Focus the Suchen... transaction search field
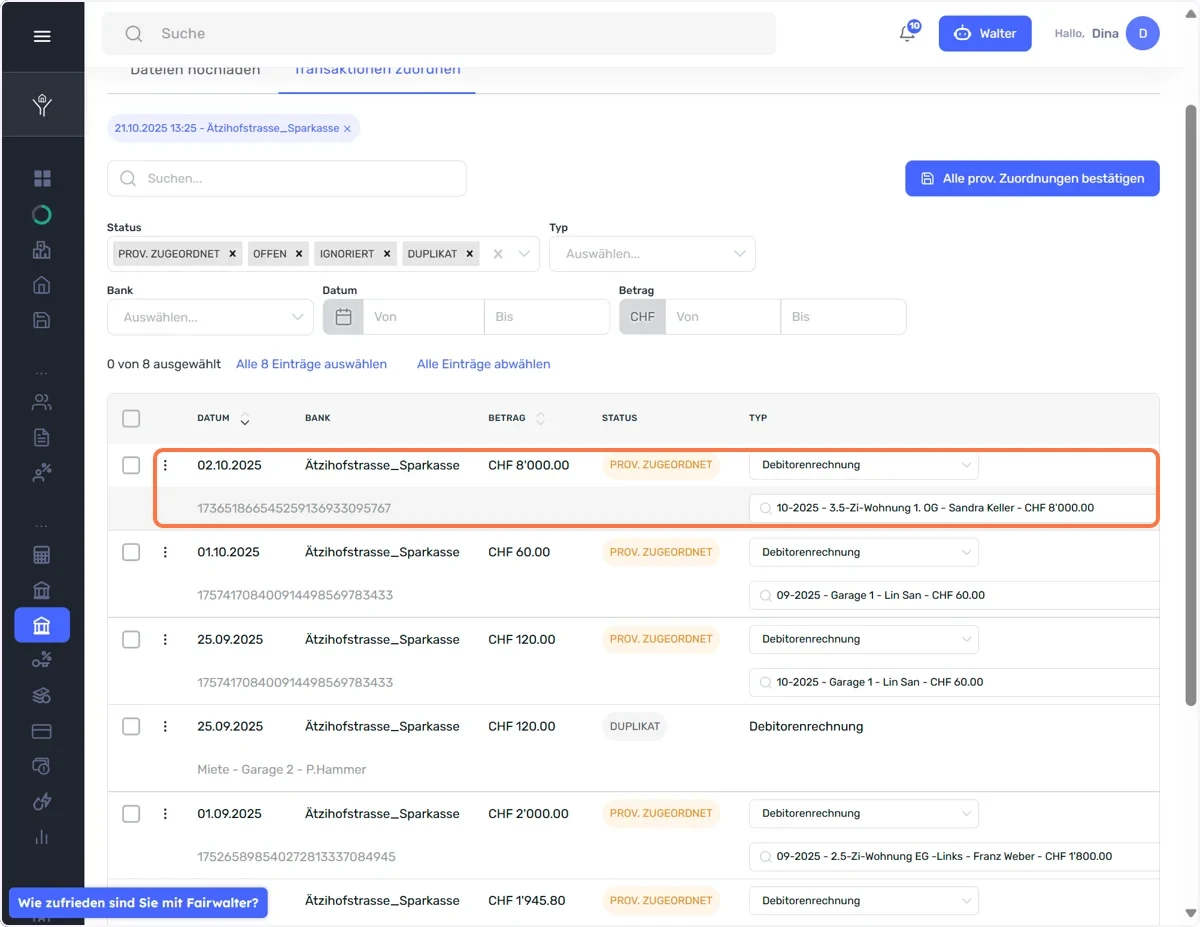The height and width of the screenshot is (927, 1200). point(287,178)
